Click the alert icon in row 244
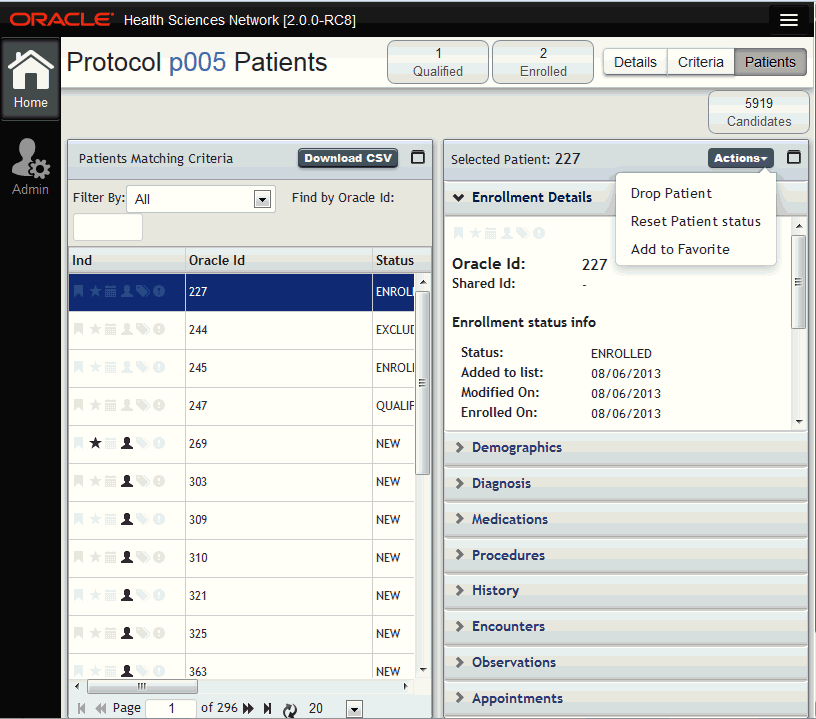 pos(159,329)
